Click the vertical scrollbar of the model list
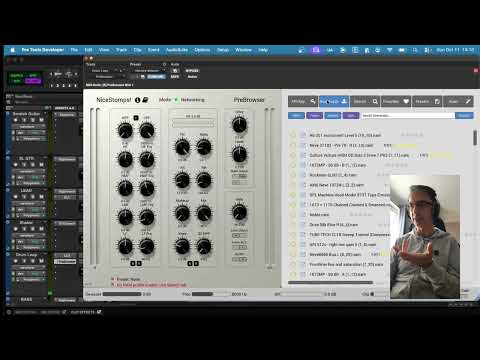 [475, 137]
